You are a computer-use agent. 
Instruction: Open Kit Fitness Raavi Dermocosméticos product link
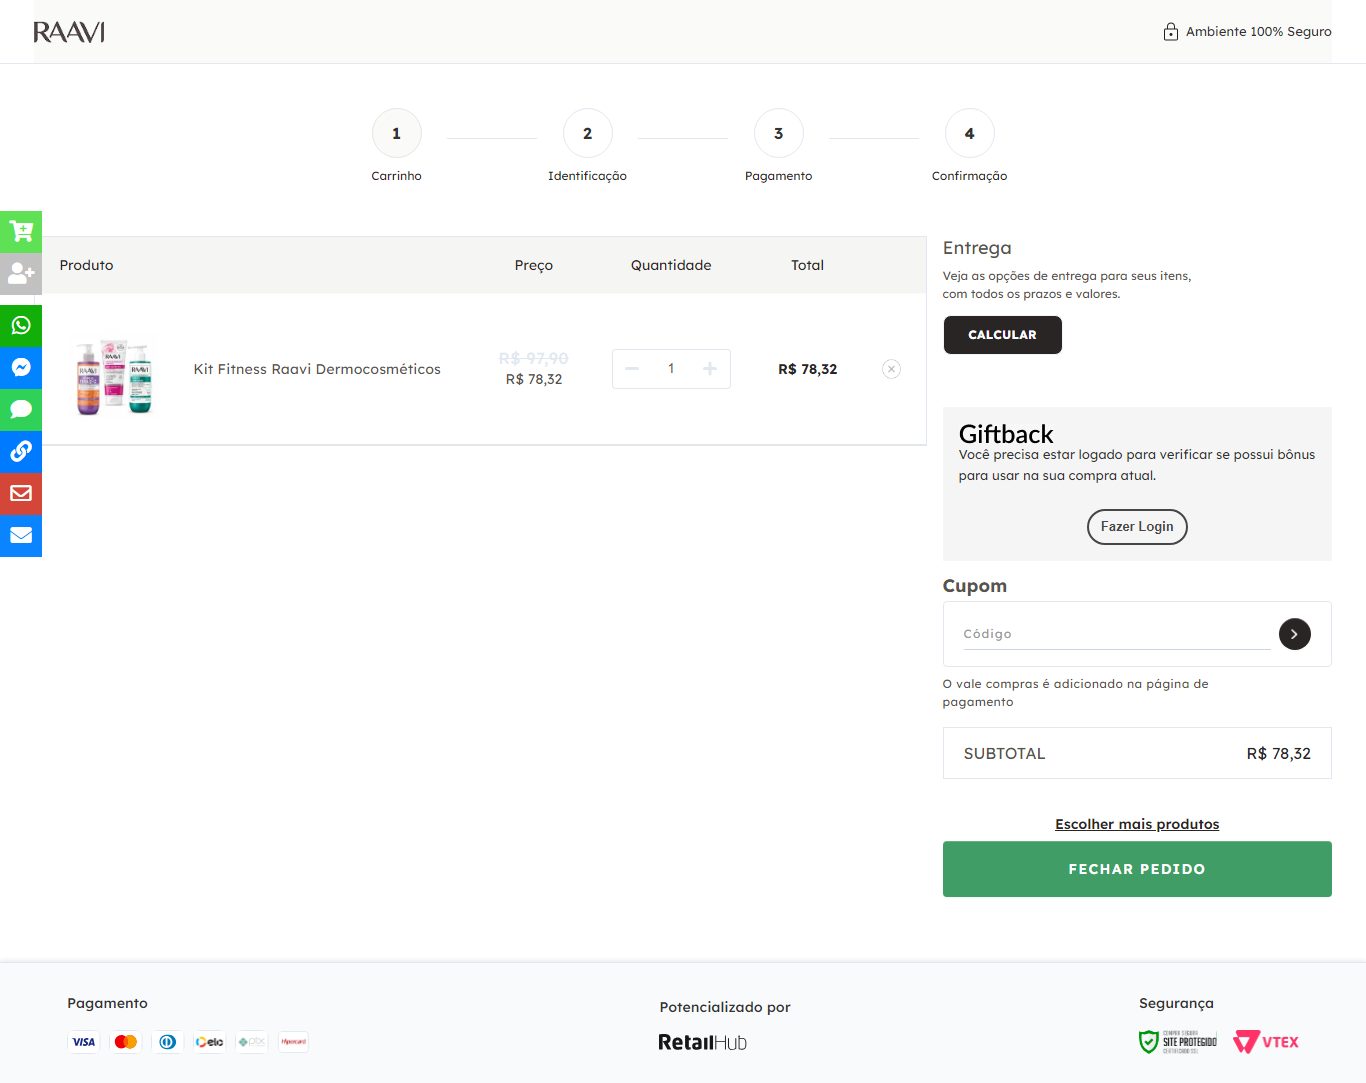[x=317, y=369]
